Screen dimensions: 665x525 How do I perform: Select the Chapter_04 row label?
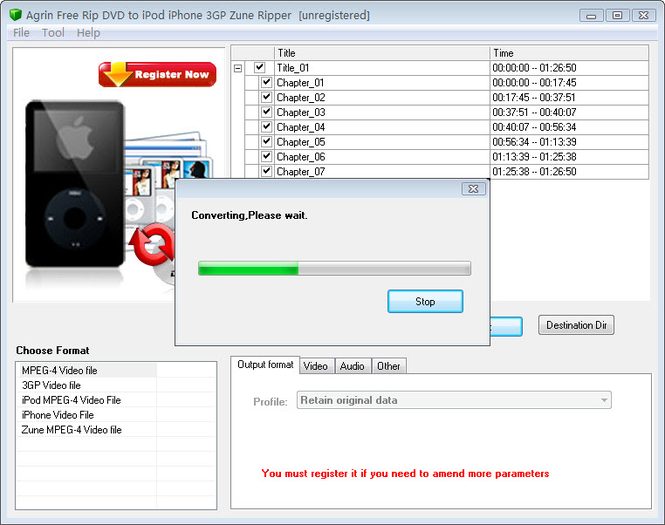[x=301, y=127]
